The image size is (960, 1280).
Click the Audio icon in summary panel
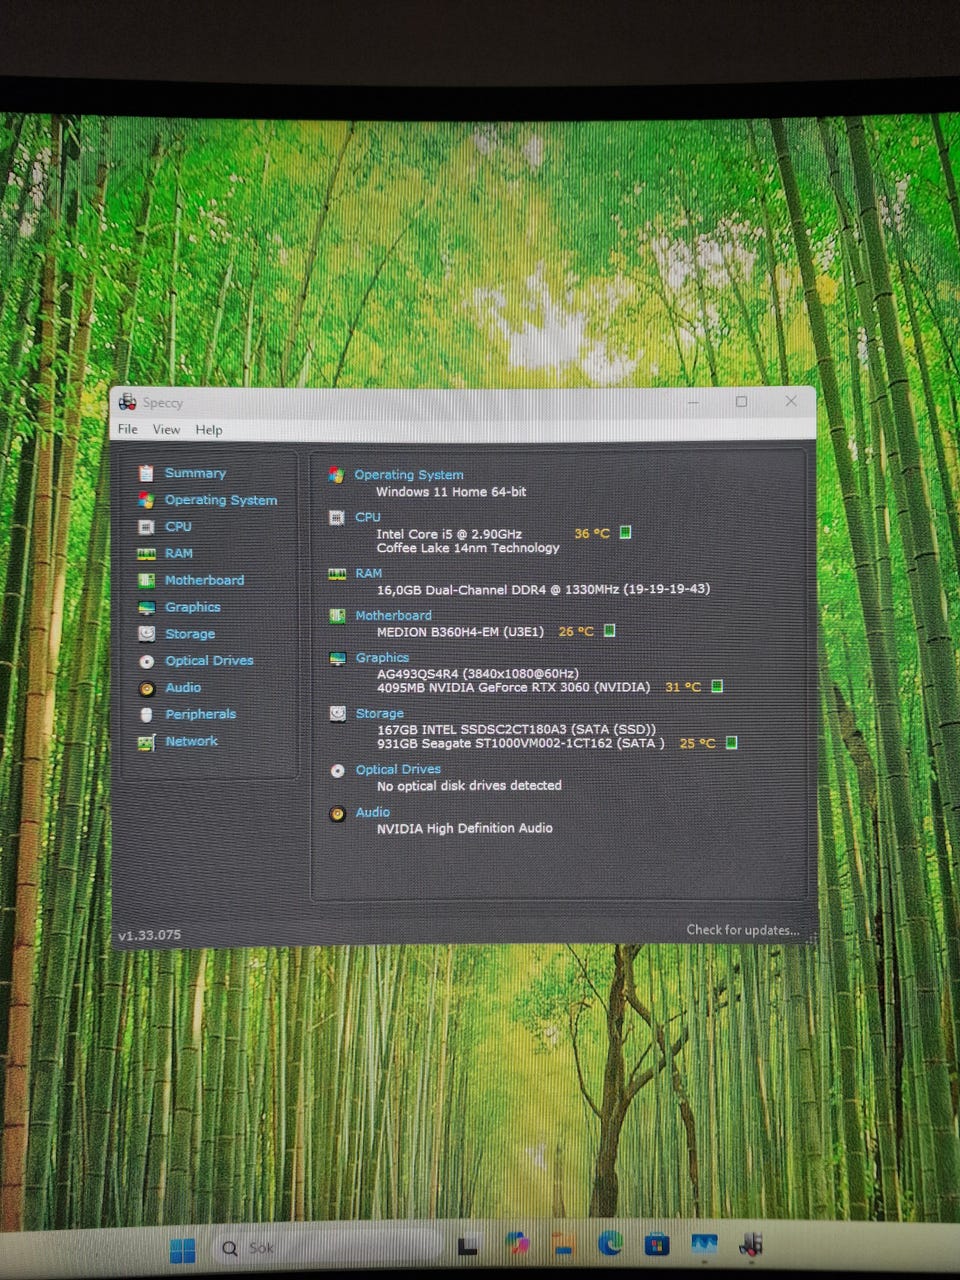(337, 813)
